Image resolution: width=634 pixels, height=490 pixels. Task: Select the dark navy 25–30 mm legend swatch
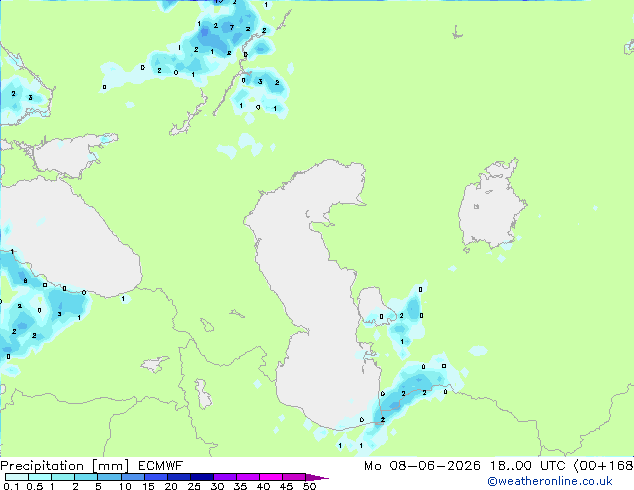coord(201,477)
